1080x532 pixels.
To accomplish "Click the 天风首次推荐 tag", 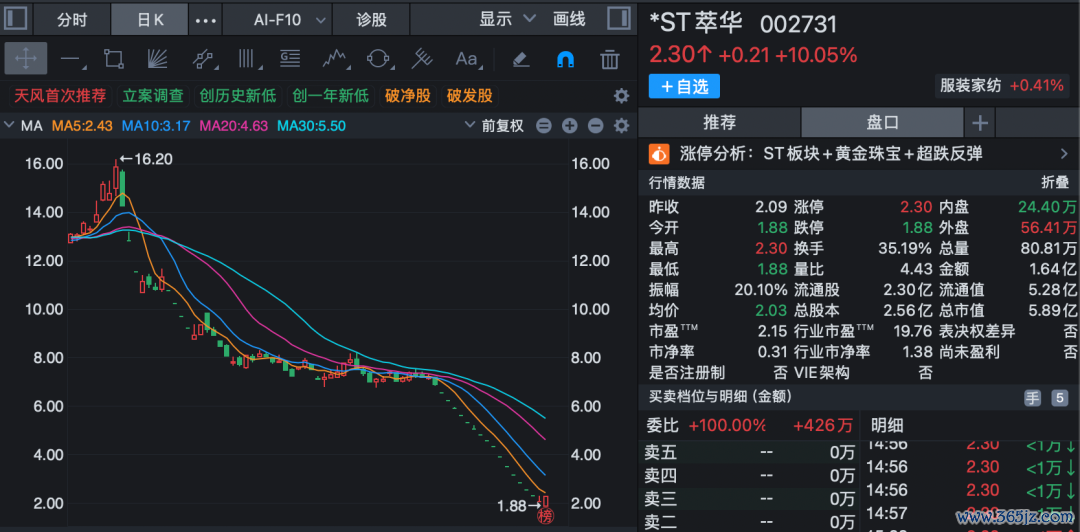I will [61, 96].
